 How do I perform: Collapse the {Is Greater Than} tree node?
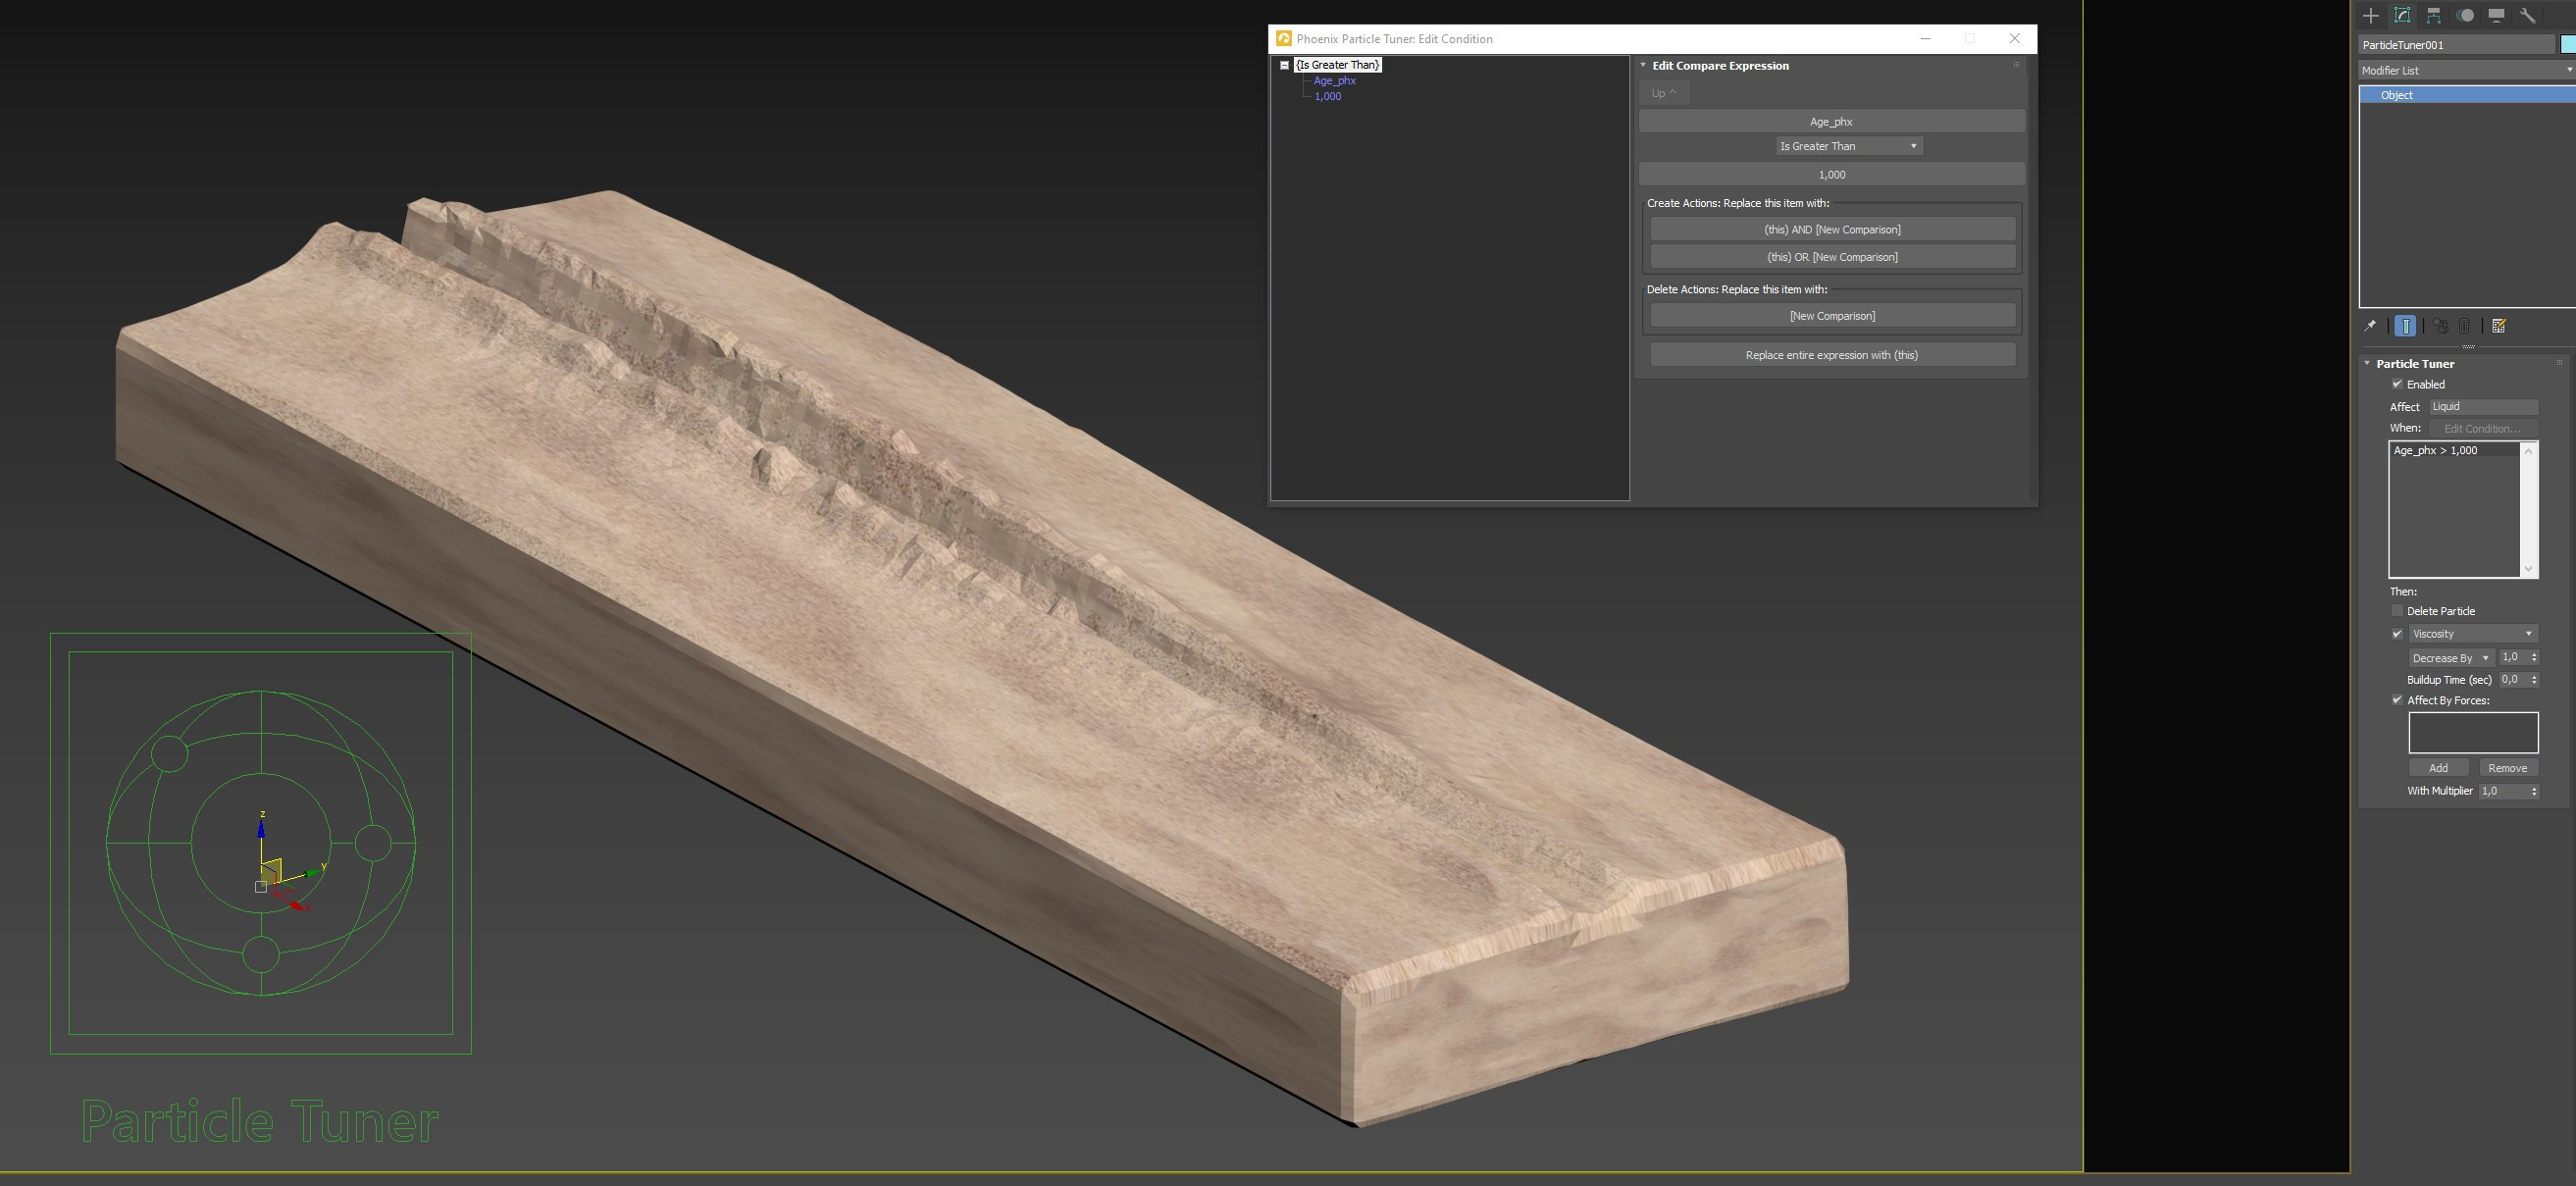[x=1284, y=65]
